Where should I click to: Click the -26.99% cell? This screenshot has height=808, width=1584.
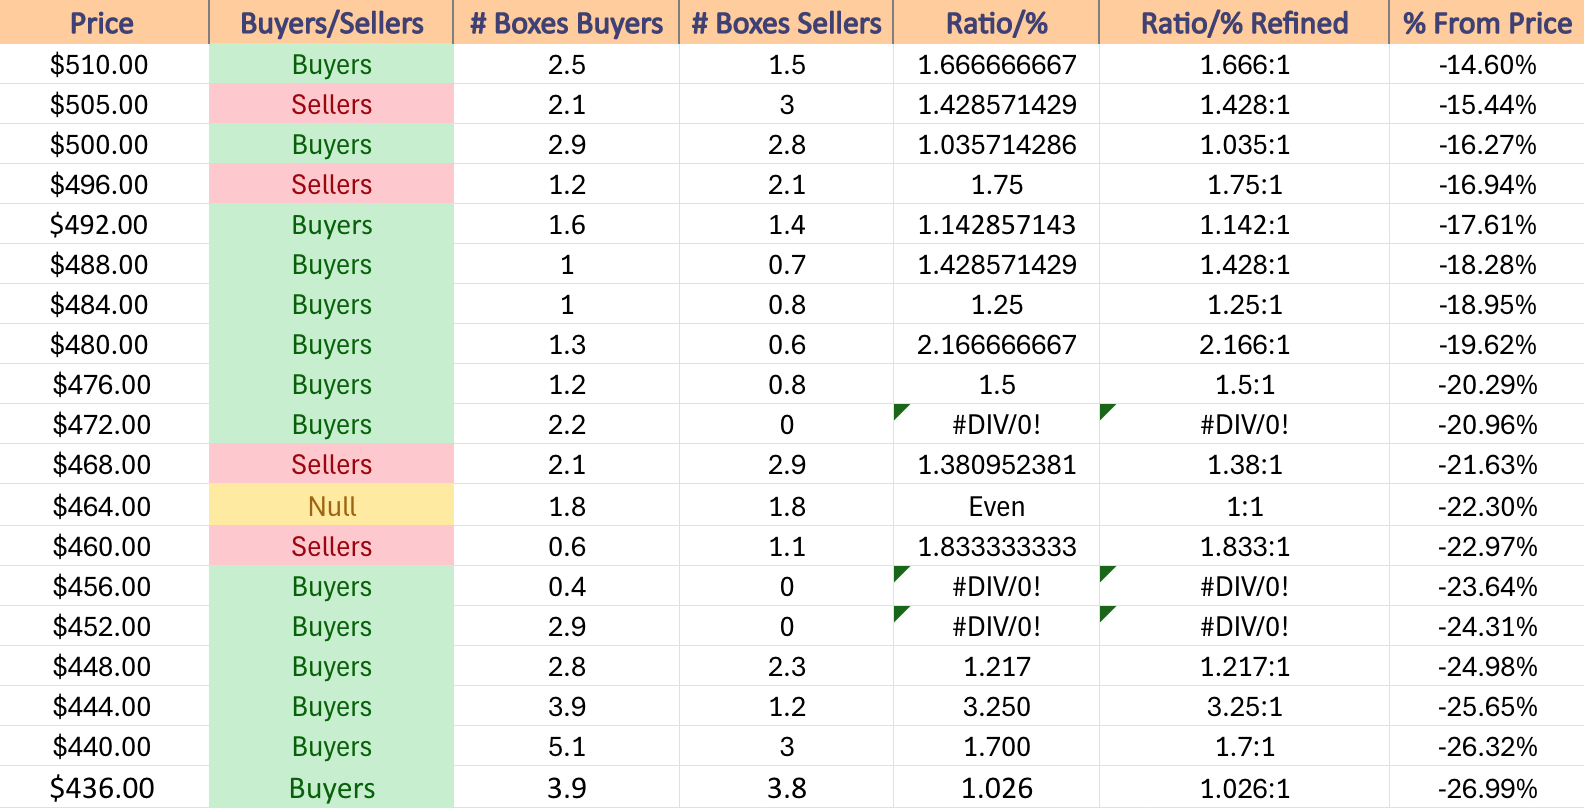[x=1487, y=788]
